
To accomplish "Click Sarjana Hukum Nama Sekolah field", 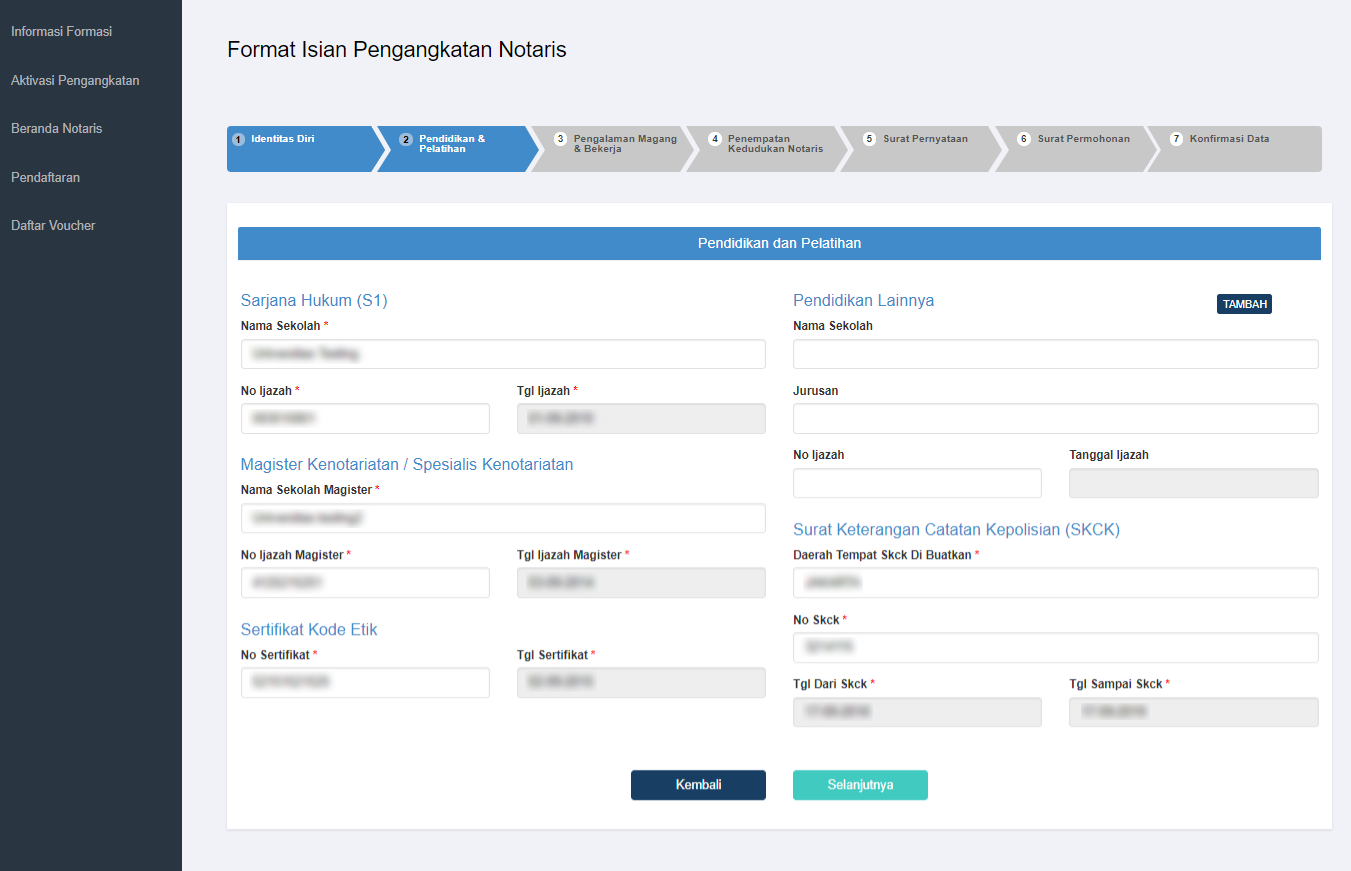I will coord(503,354).
